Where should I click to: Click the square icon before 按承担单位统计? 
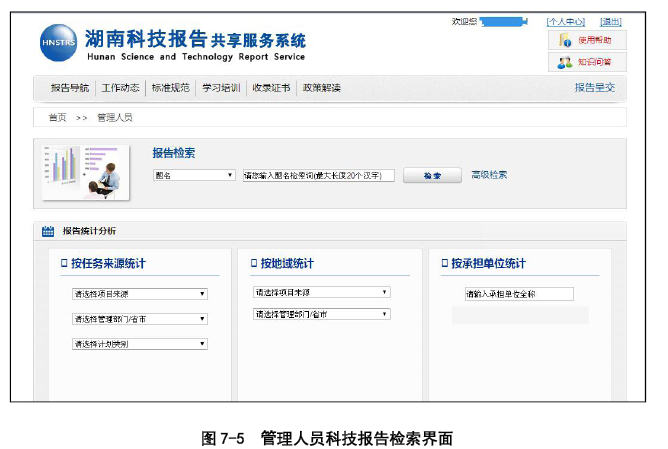coord(443,264)
